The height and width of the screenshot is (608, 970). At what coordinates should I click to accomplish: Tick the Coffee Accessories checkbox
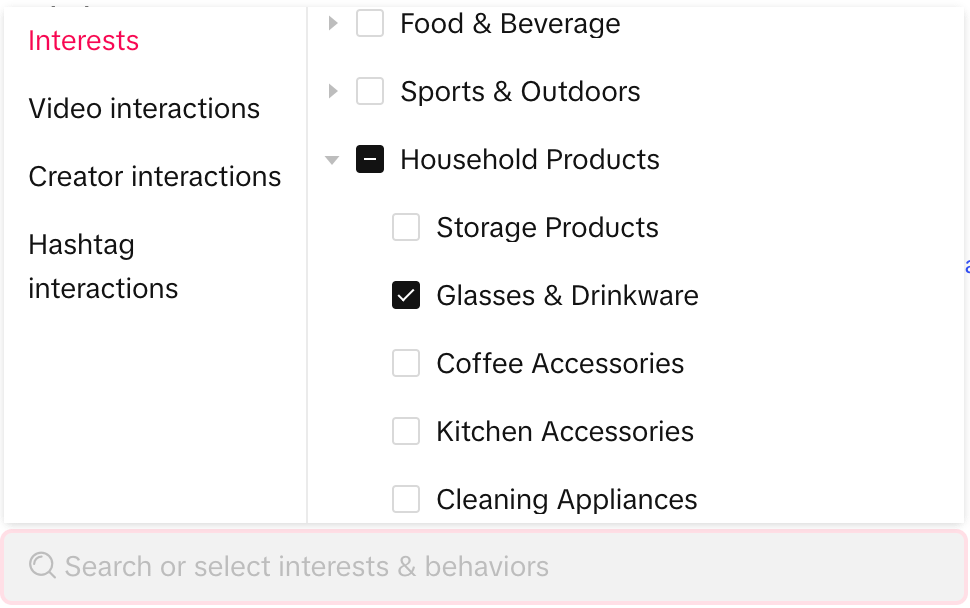406,363
